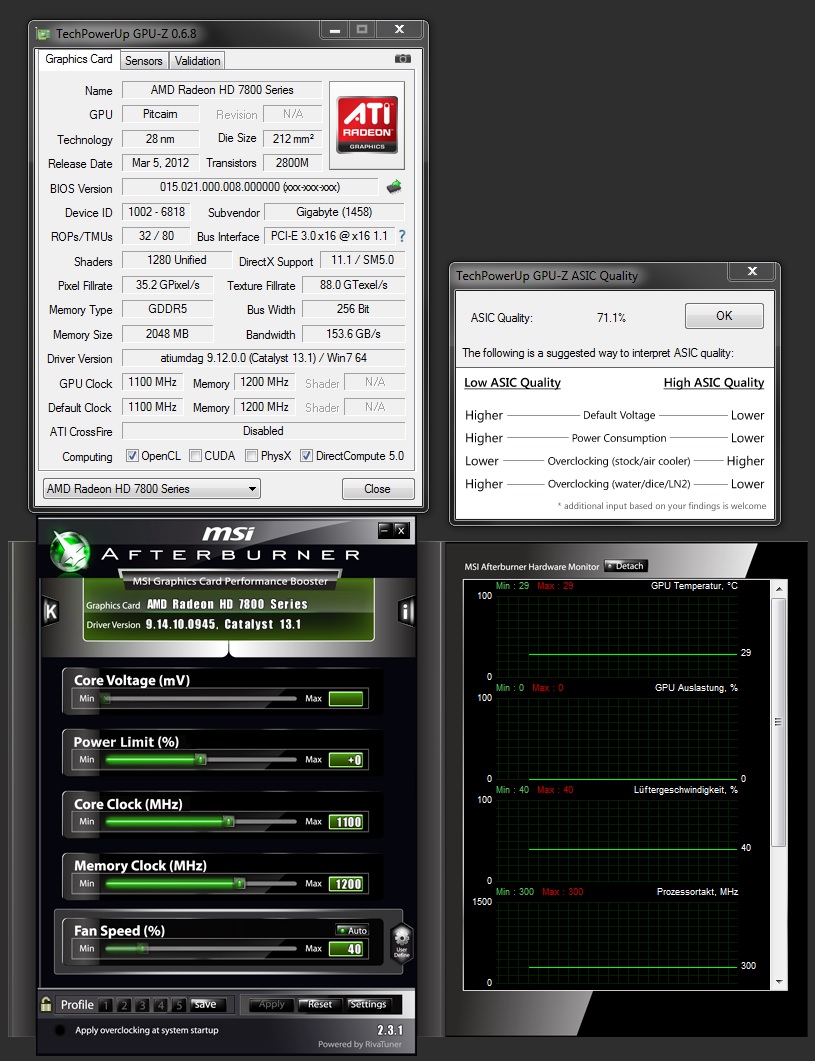
Task: Click the Fan Speed 40 value box
Action: pyautogui.click(x=346, y=949)
